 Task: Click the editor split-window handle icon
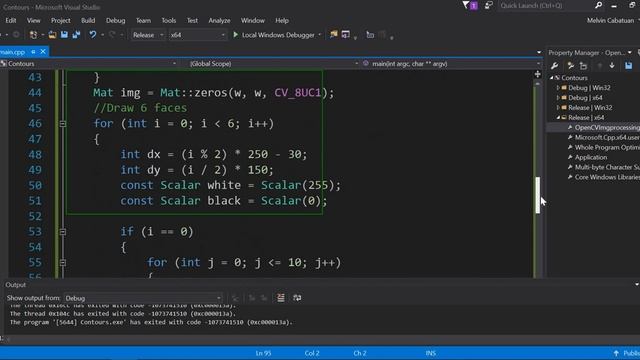click(538, 74)
